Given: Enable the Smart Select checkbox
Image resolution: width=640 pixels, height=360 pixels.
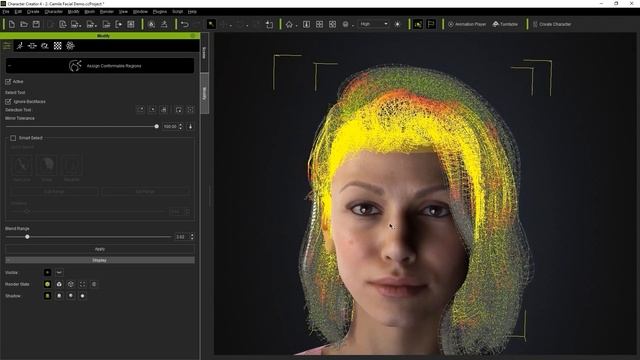Looking at the screenshot, I should click(x=13, y=138).
